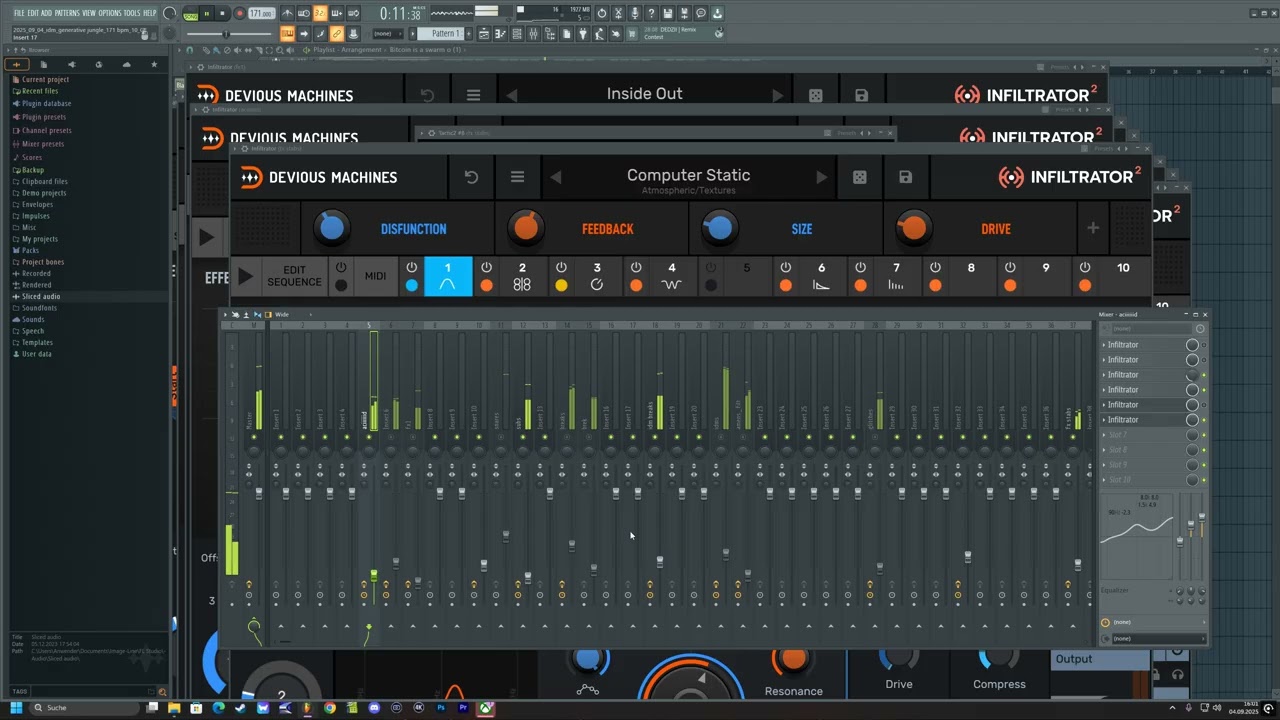Click the MIDI button in Infiltrator
Screen dimensions: 1280x720
point(375,276)
